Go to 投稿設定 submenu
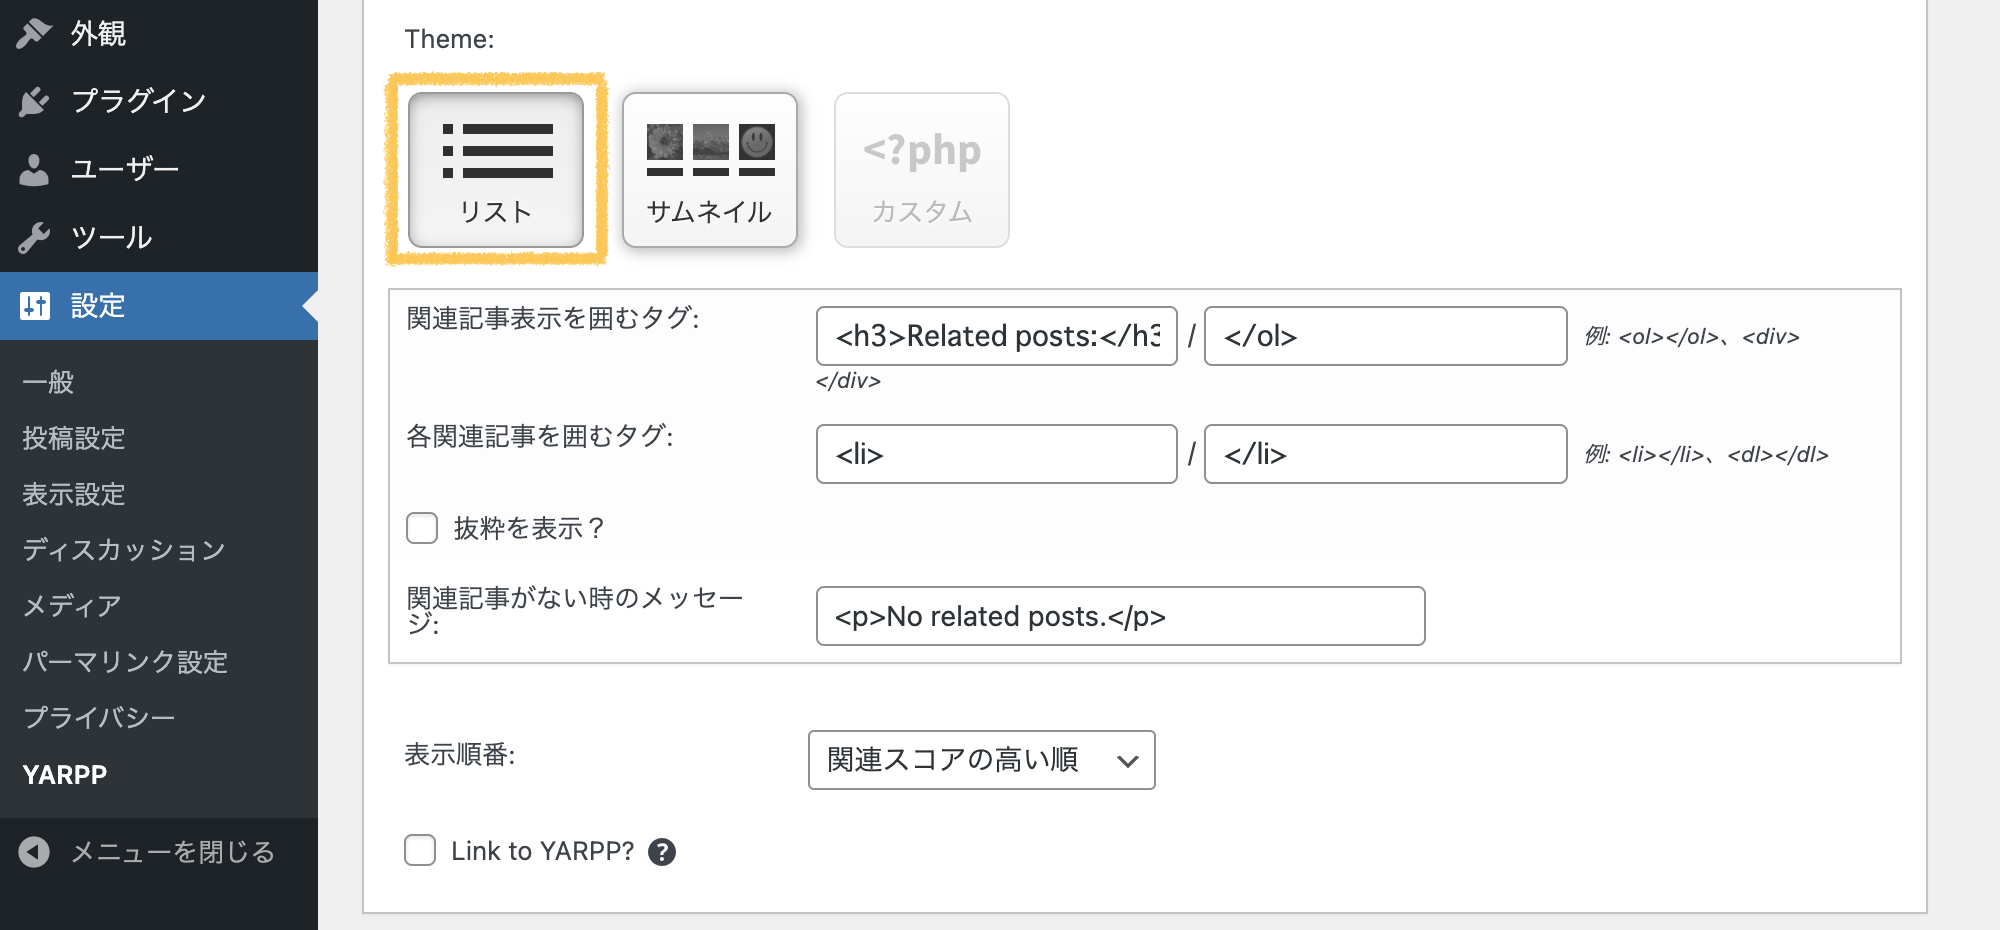The image size is (2000, 930). coord(74,438)
